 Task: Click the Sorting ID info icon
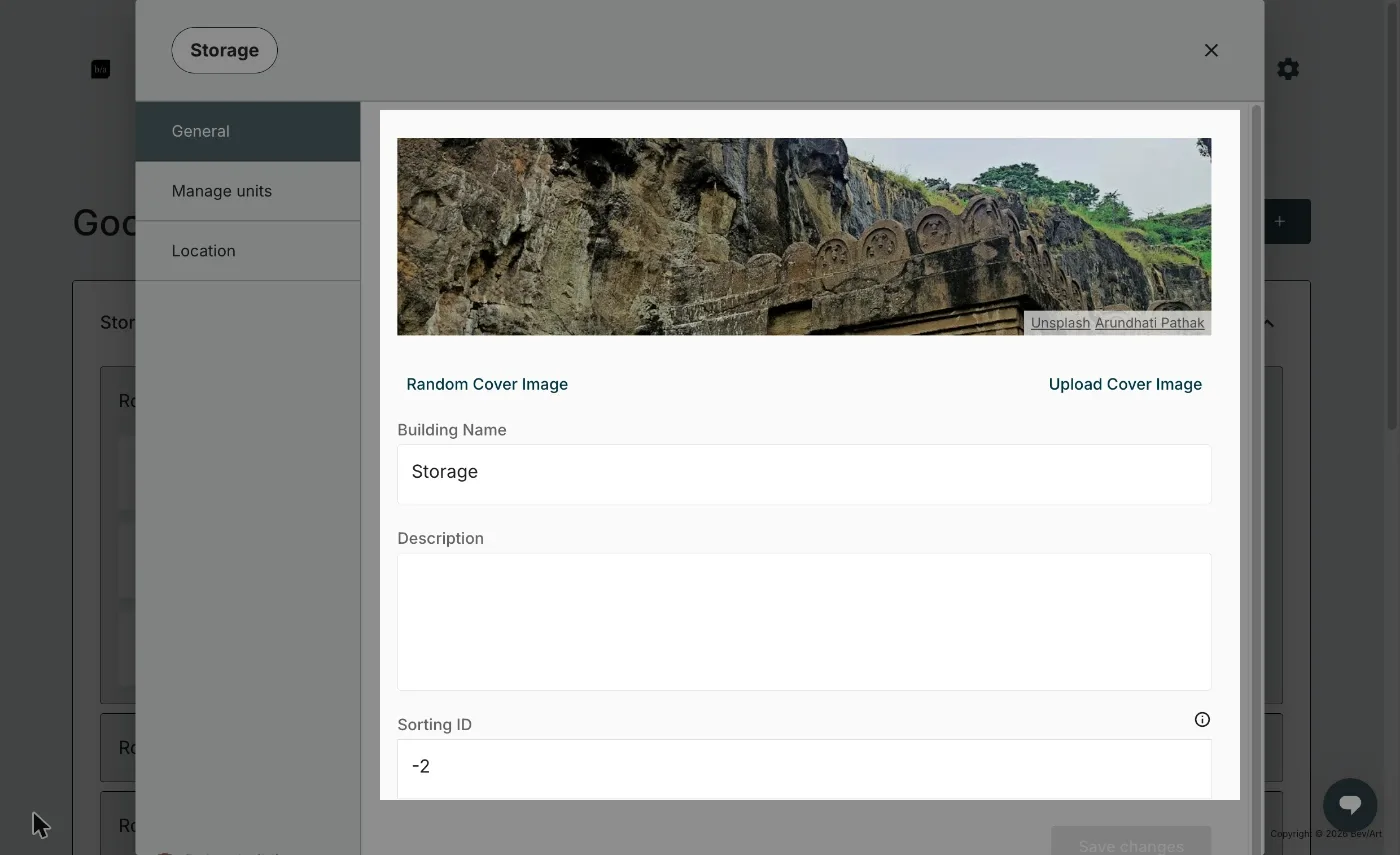[1202, 720]
